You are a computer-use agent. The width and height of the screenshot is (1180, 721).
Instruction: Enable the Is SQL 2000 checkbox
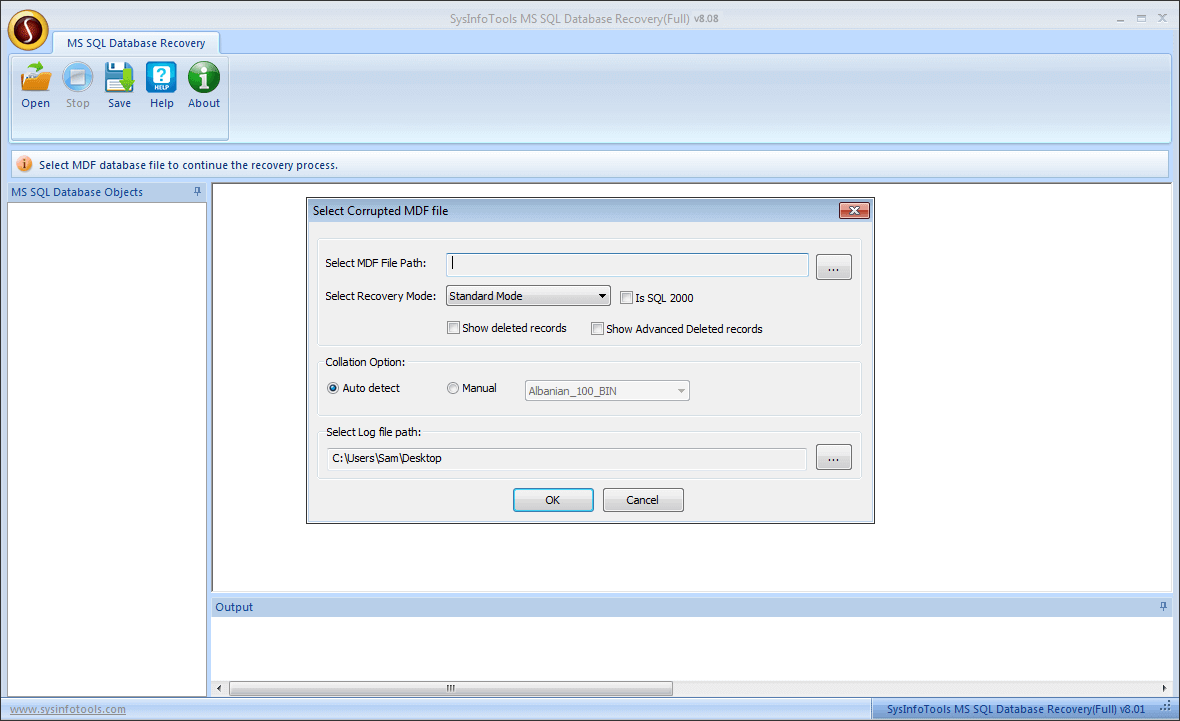tap(626, 297)
